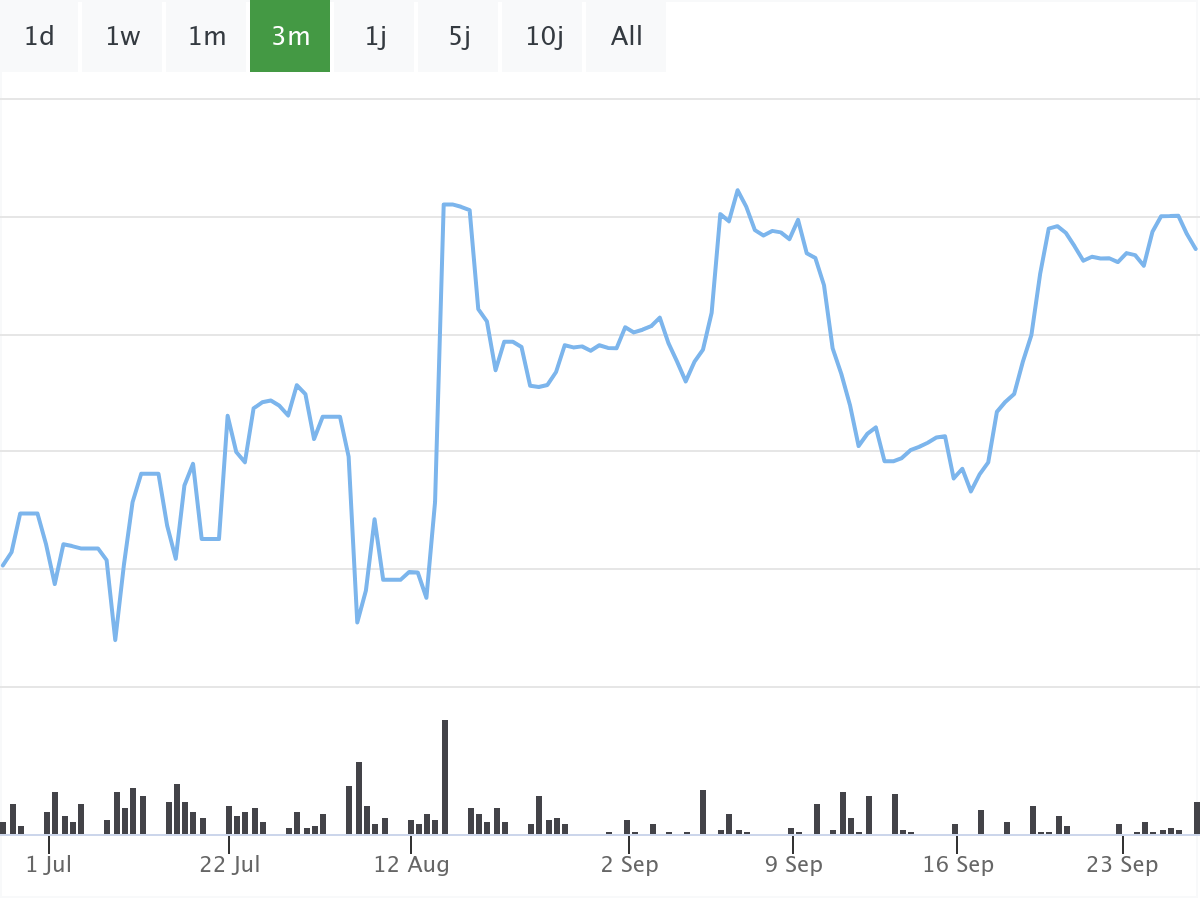
Task: Show the 10j chart range
Action: coord(544,37)
